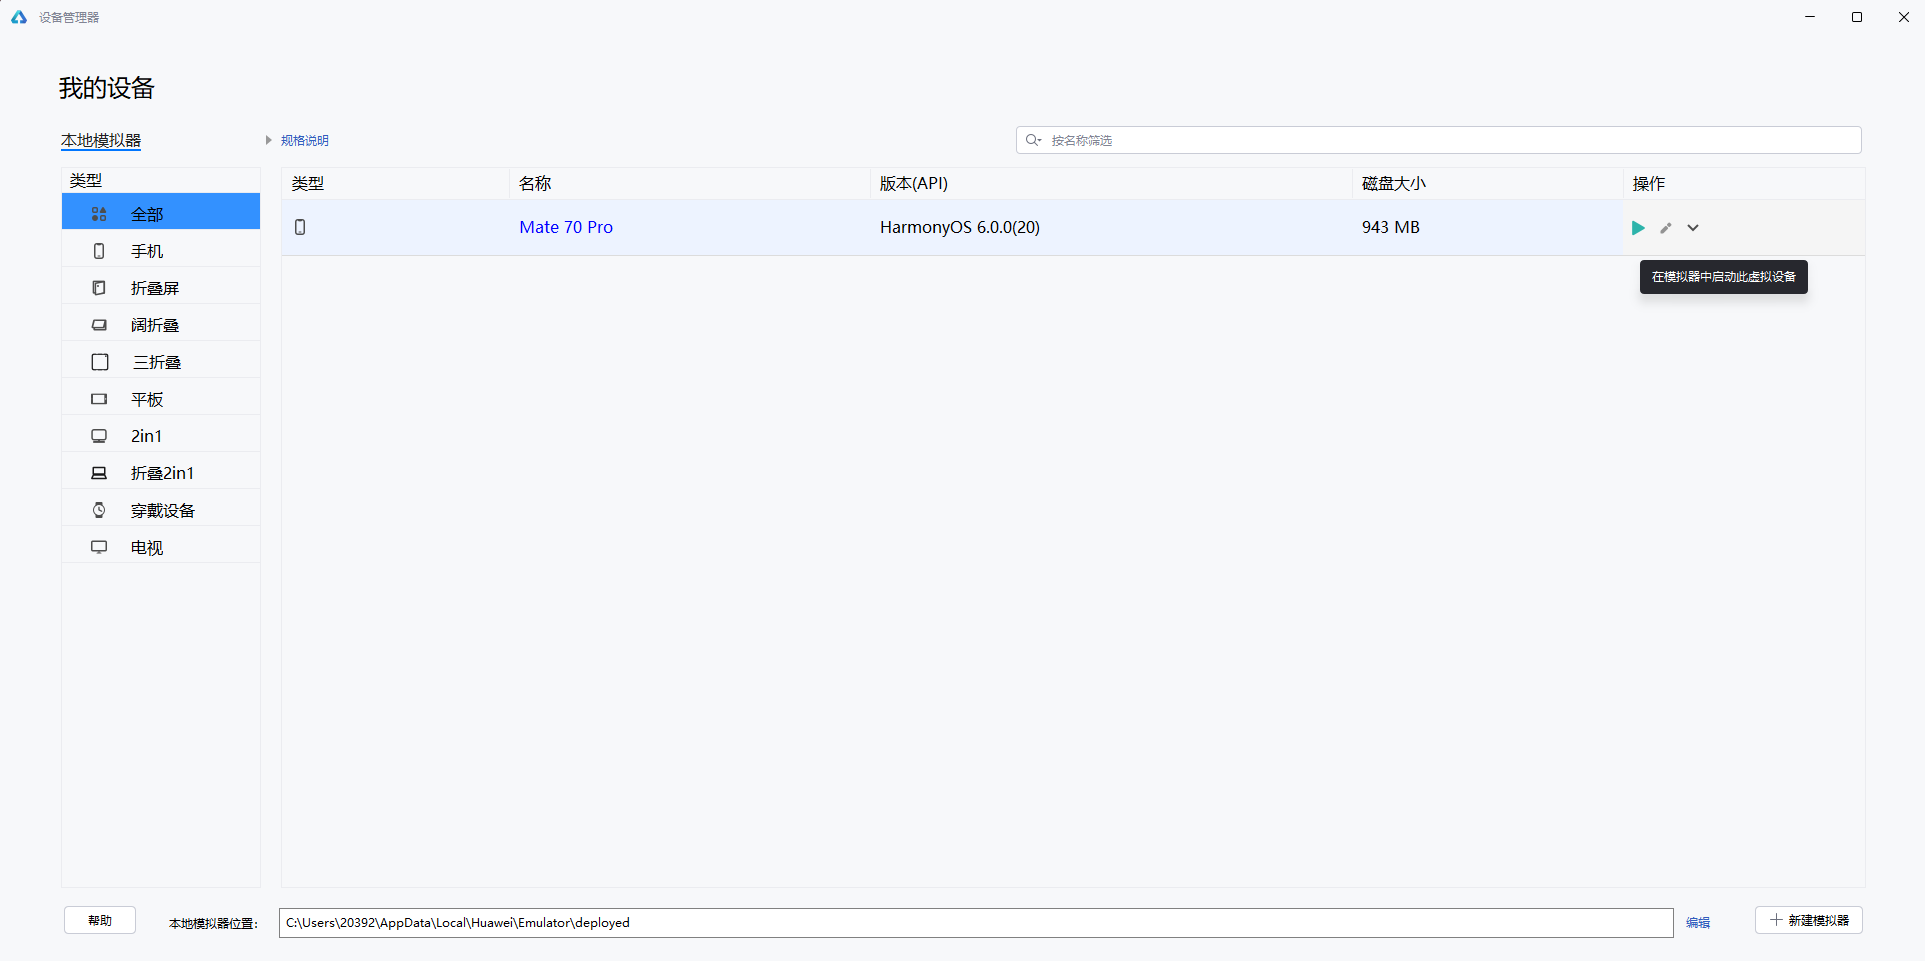This screenshot has width=1925, height=961.
Task: Click the local emulator path field
Action: click(976, 923)
